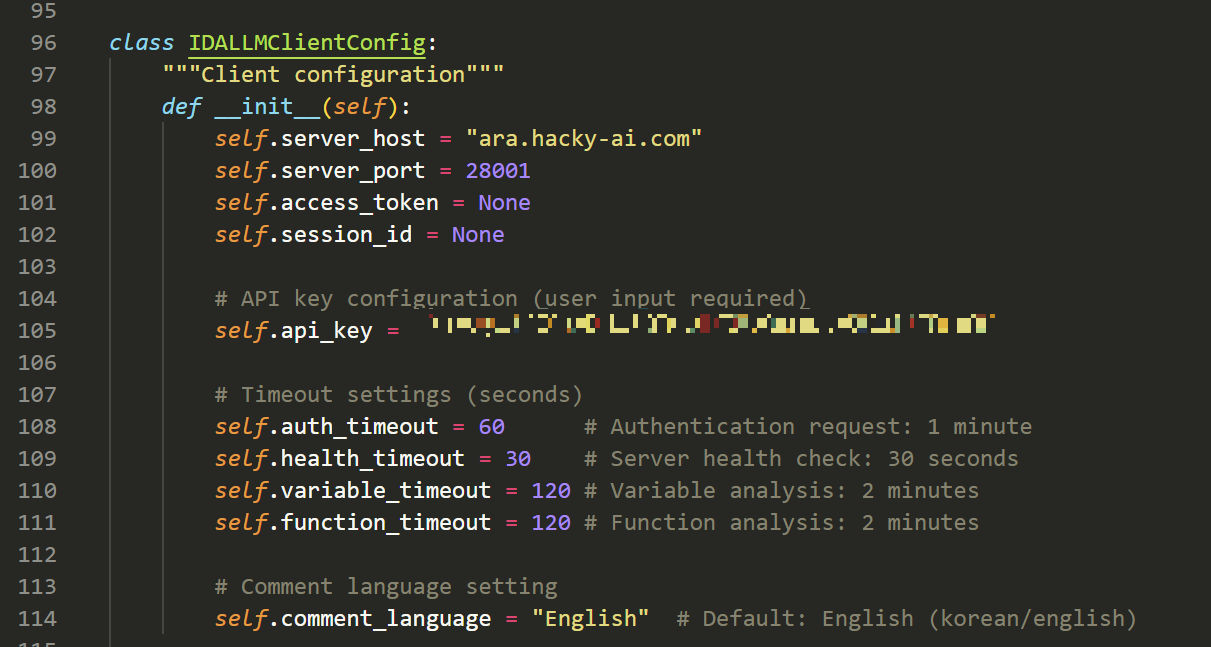Click the Default: English (korean/english) comment

coord(906,619)
